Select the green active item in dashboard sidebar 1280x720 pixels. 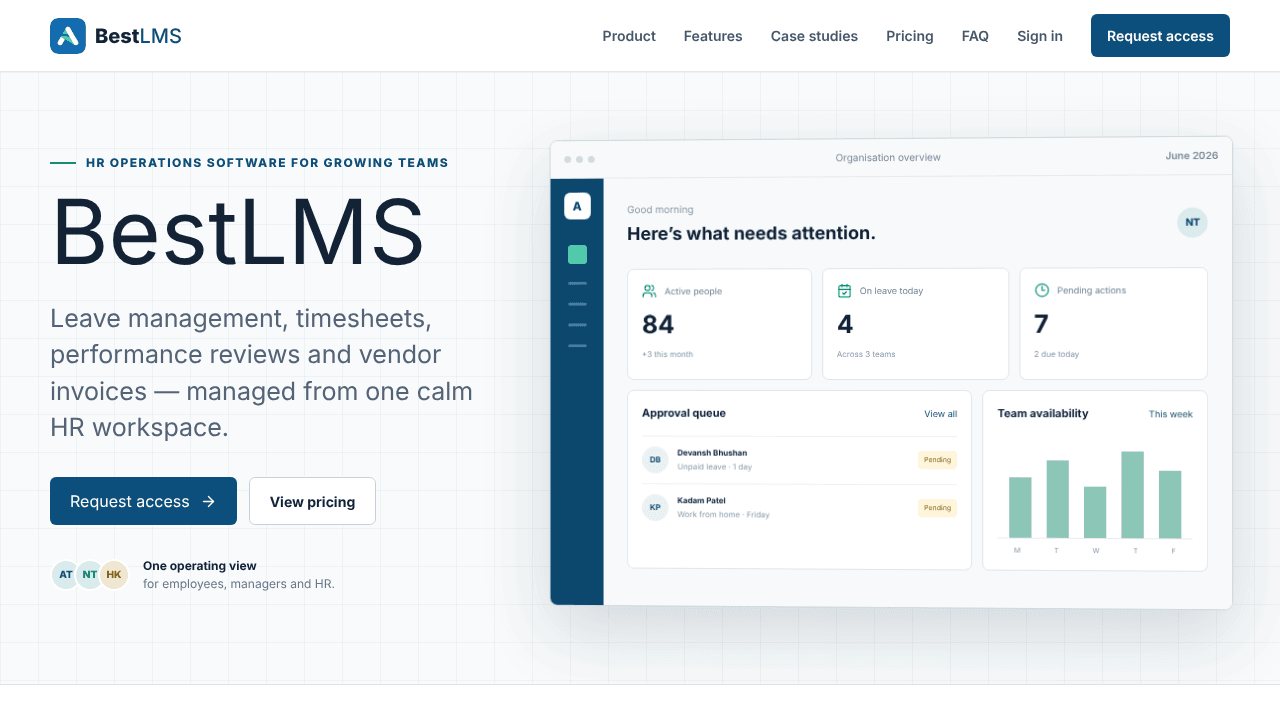click(x=577, y=255)
